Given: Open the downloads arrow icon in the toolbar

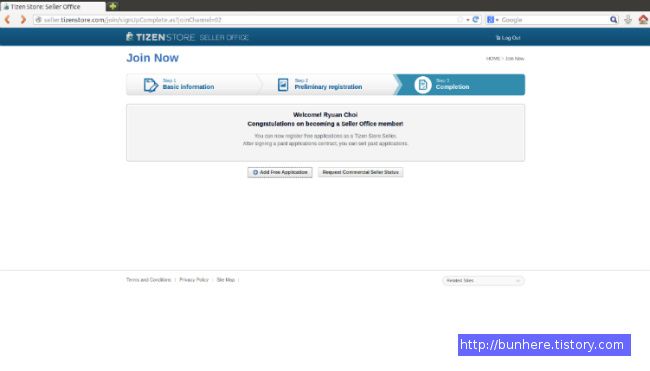Looking at the screenshot, I should pos(628,19).
